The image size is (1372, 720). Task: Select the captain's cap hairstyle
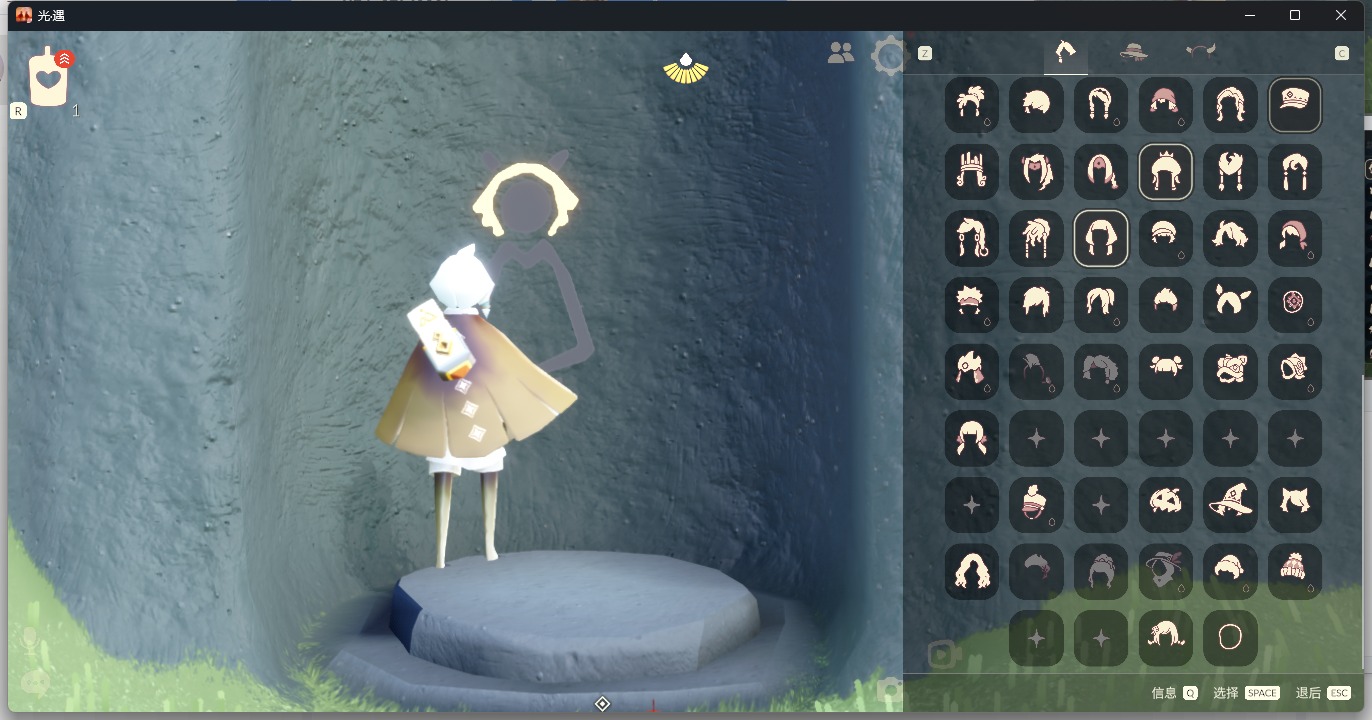pos(1295,105)
